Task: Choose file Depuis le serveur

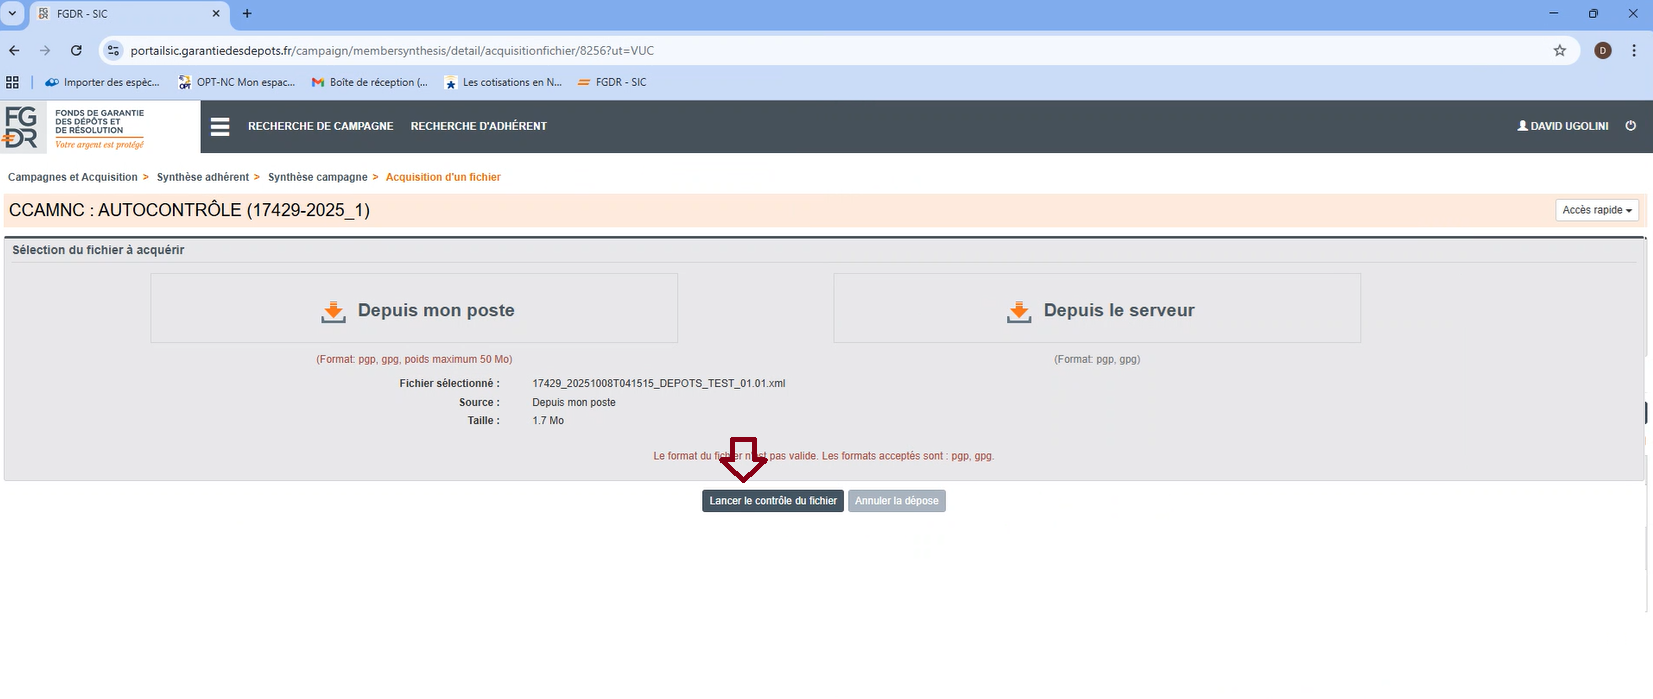Action: 1097,310
